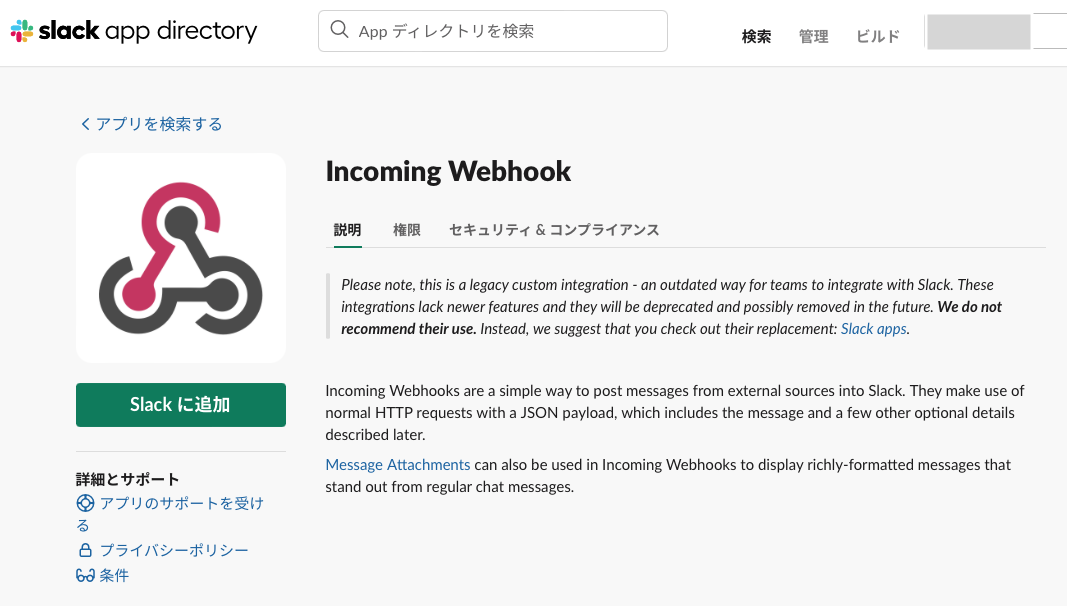The width and height of the screenshot is (1067, 606).
Task: Click the search magnifier icon
Action: coord(339,30)
